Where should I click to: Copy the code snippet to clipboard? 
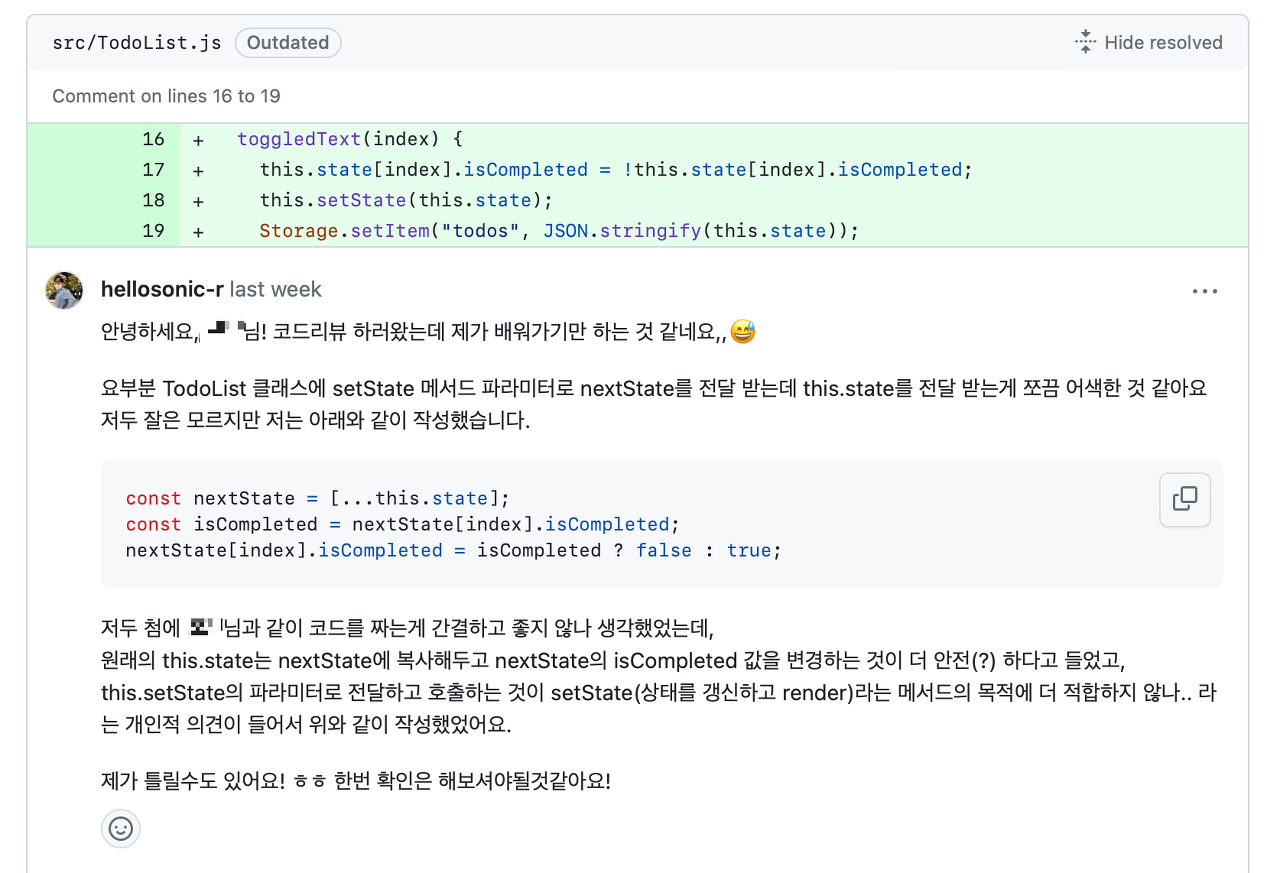point(1185,499)
